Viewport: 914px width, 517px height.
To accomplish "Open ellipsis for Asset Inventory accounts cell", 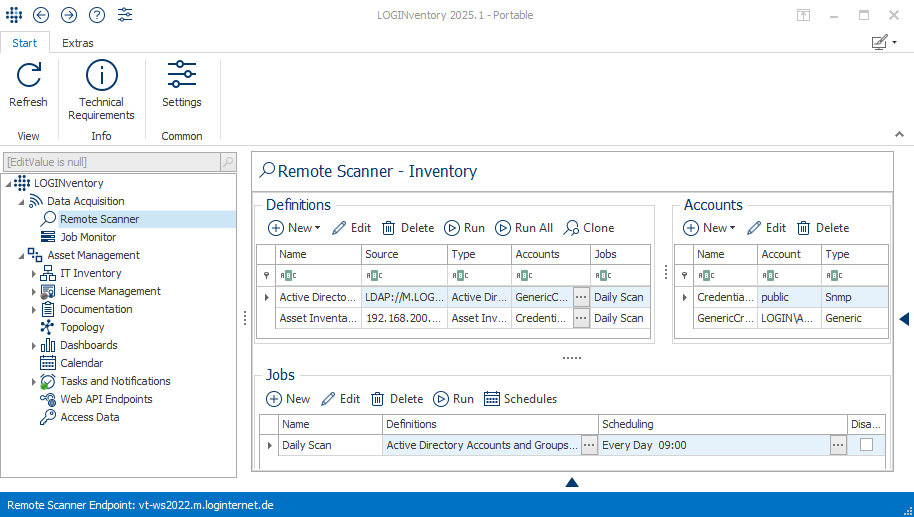I will [x=581, y=318].
